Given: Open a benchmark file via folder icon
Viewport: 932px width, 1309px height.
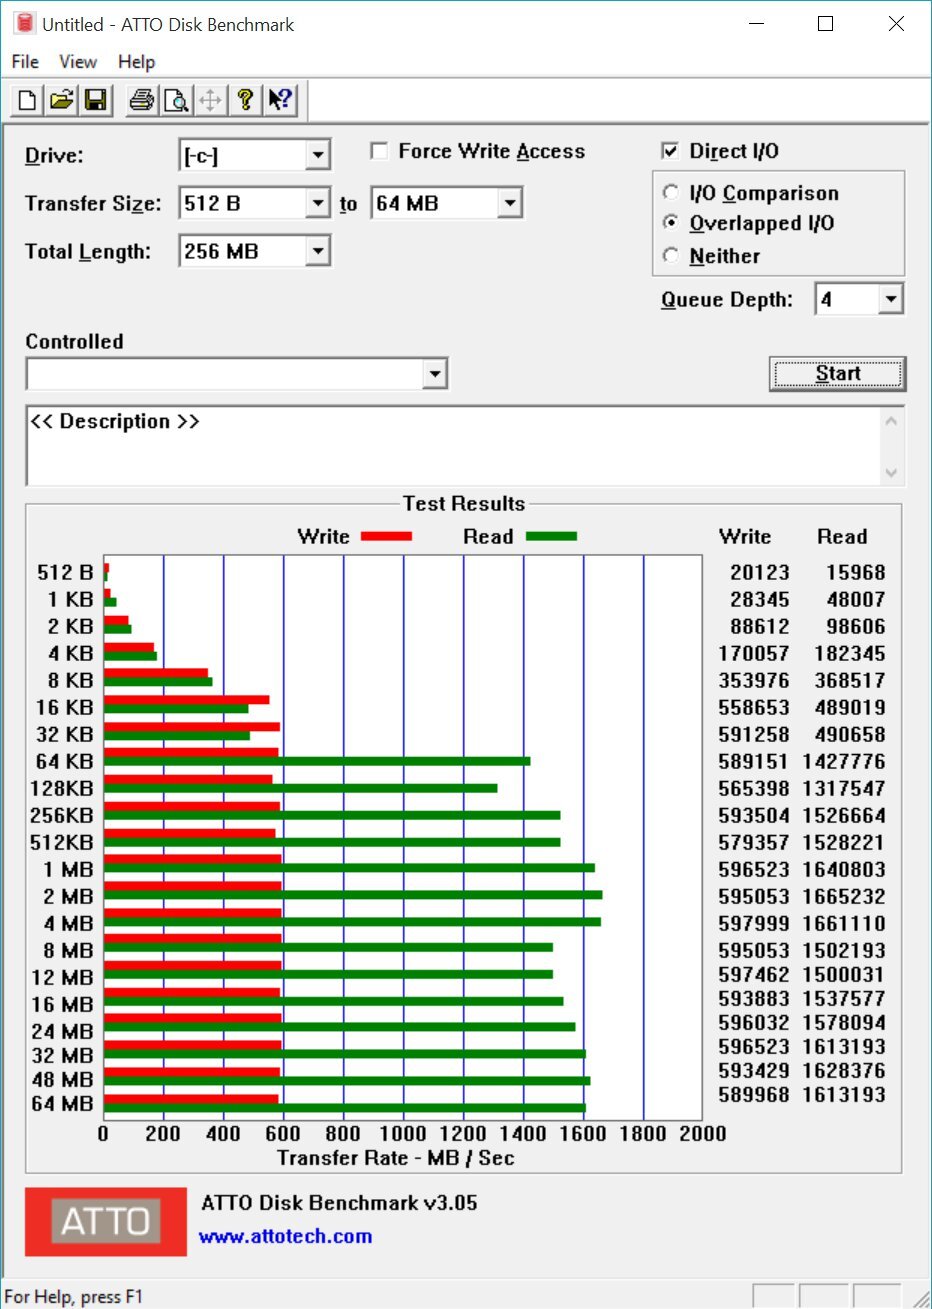Looking at the screenshot, I should coord(62,100).
